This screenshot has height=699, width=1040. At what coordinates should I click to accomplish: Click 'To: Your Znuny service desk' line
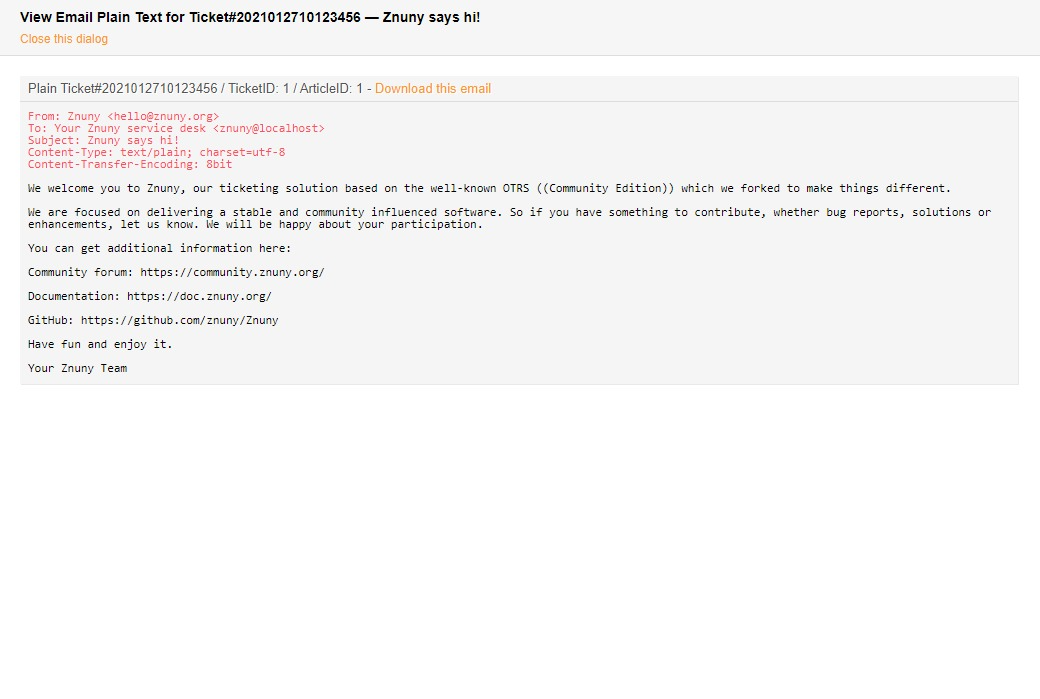117,129
